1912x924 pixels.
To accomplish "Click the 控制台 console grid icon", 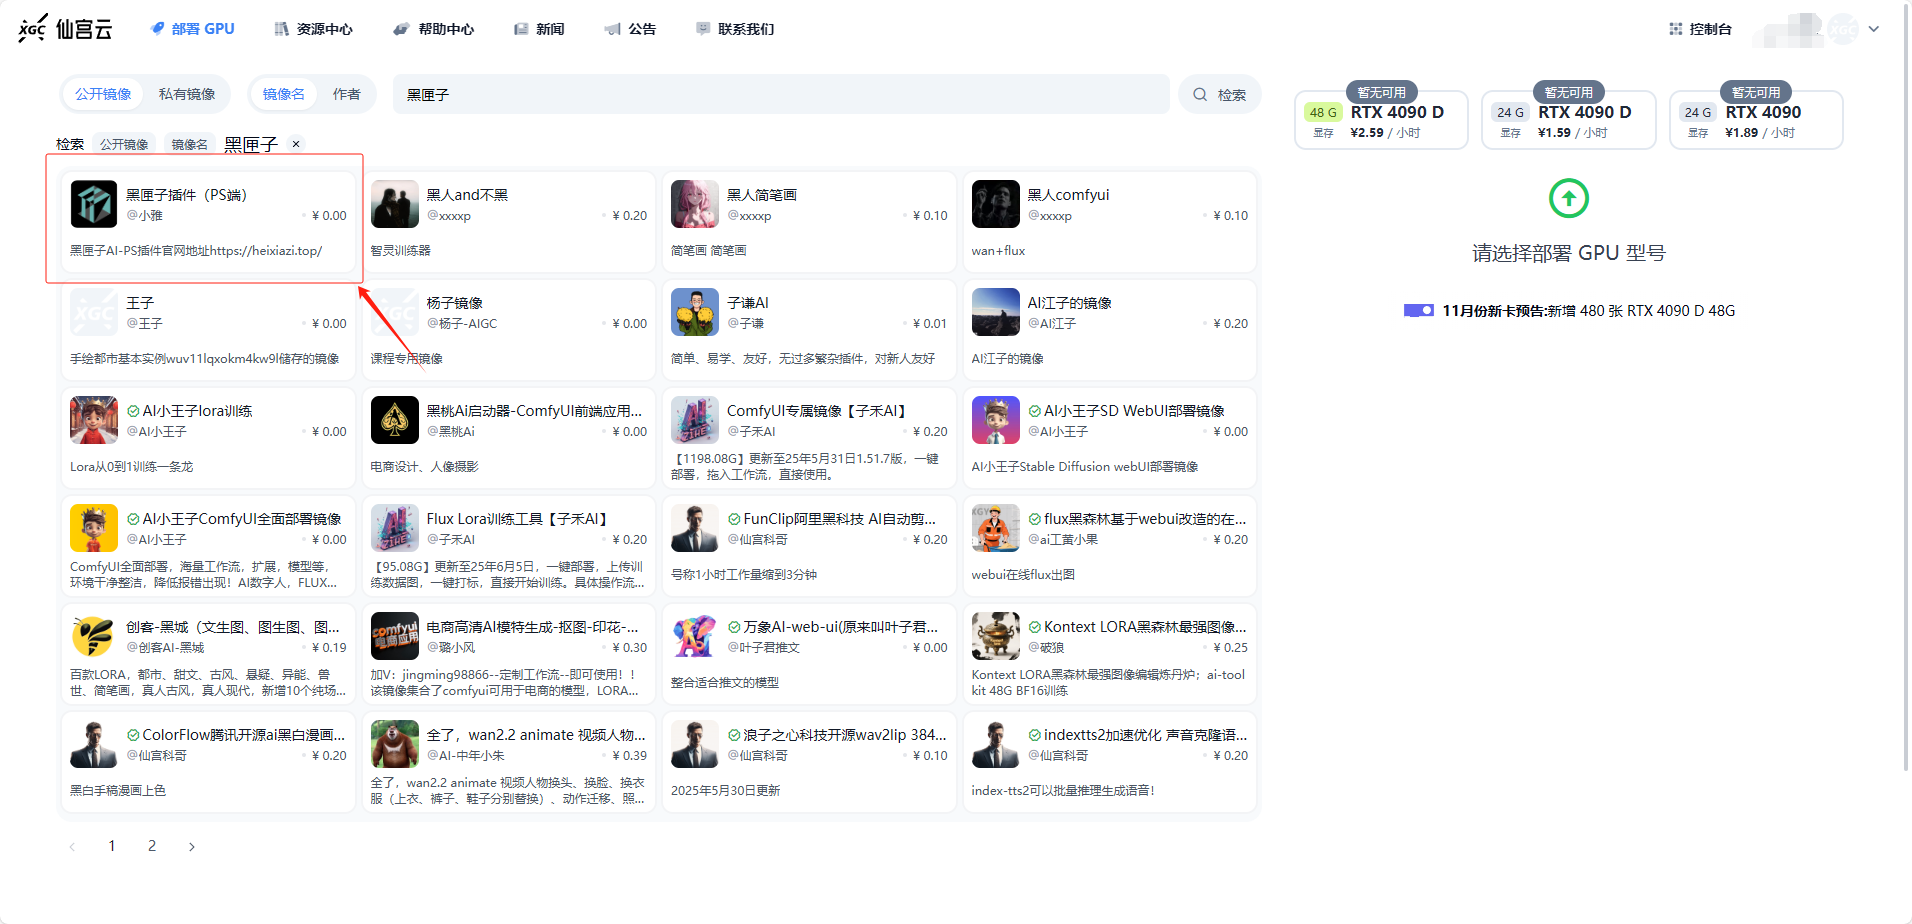I will (1675, 29).
